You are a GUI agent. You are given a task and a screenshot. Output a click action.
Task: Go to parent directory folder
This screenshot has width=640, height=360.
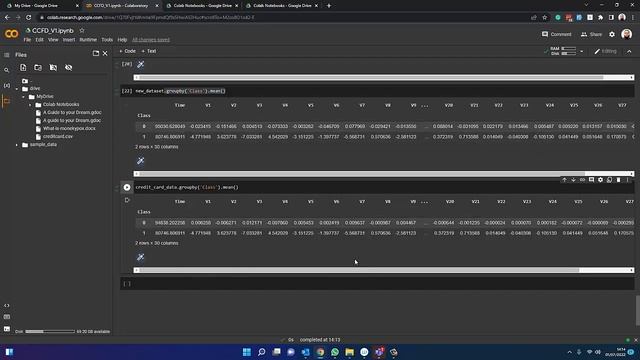(26, 81)
